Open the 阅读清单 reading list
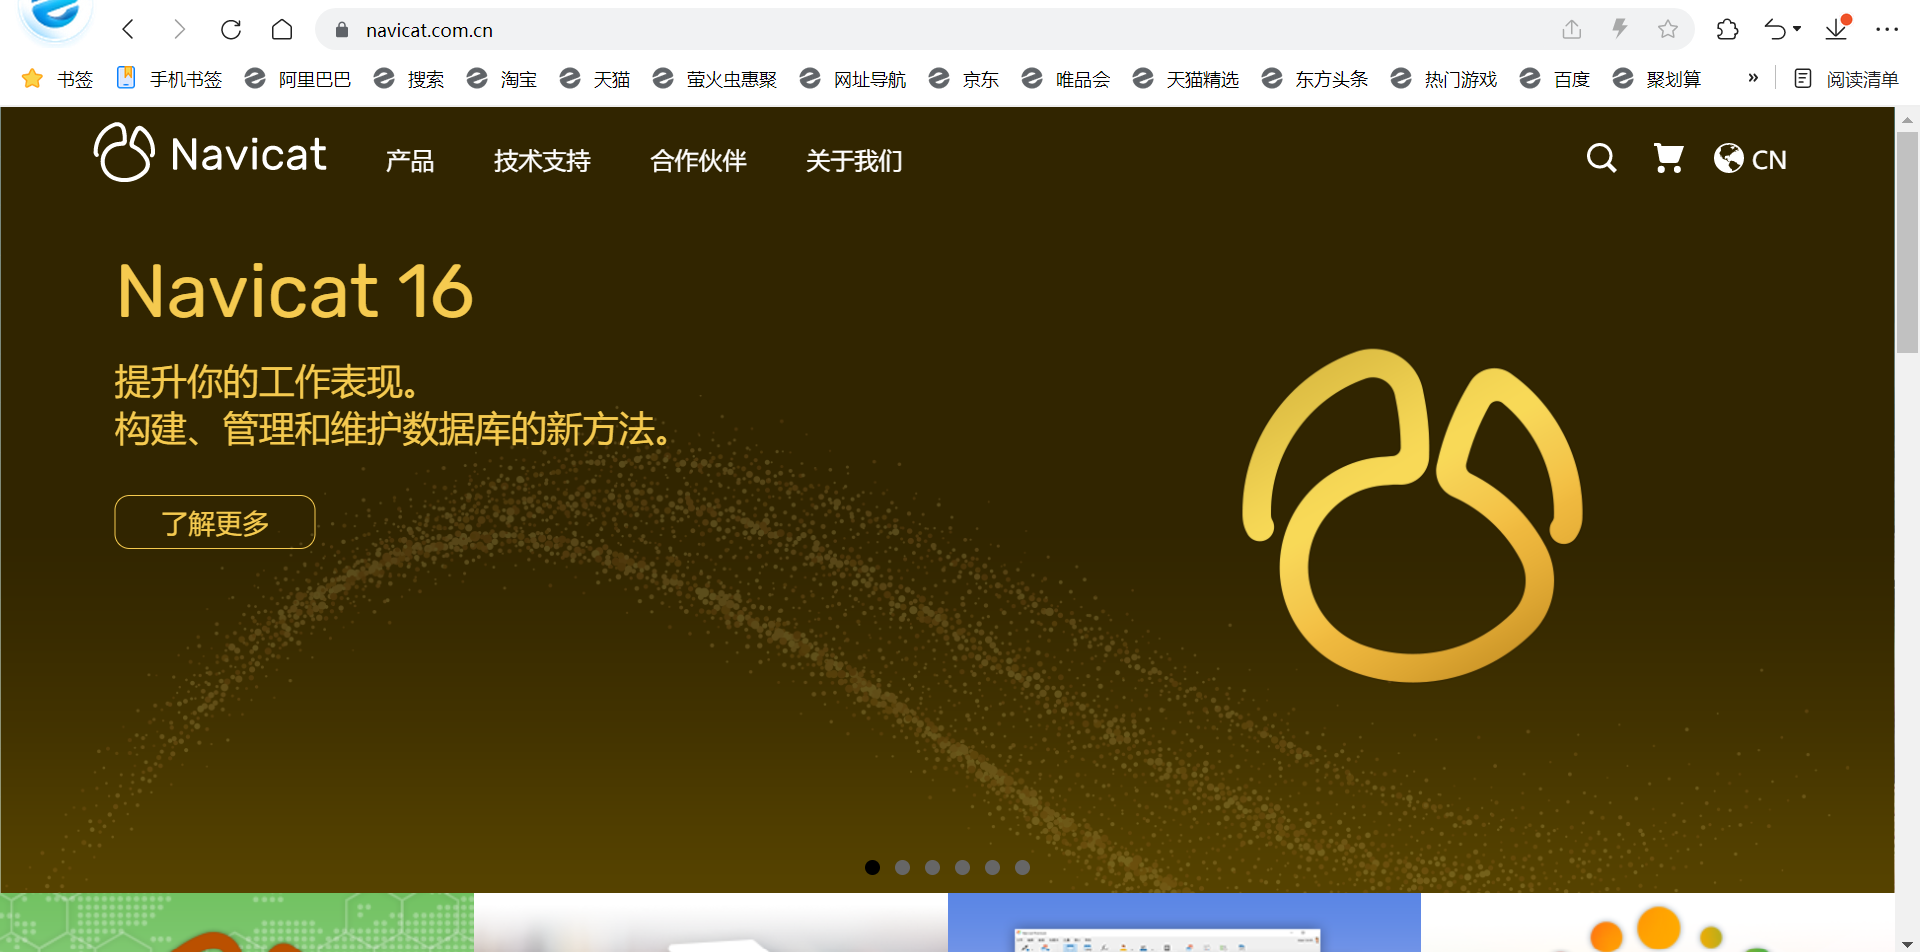 (1845, 78)
